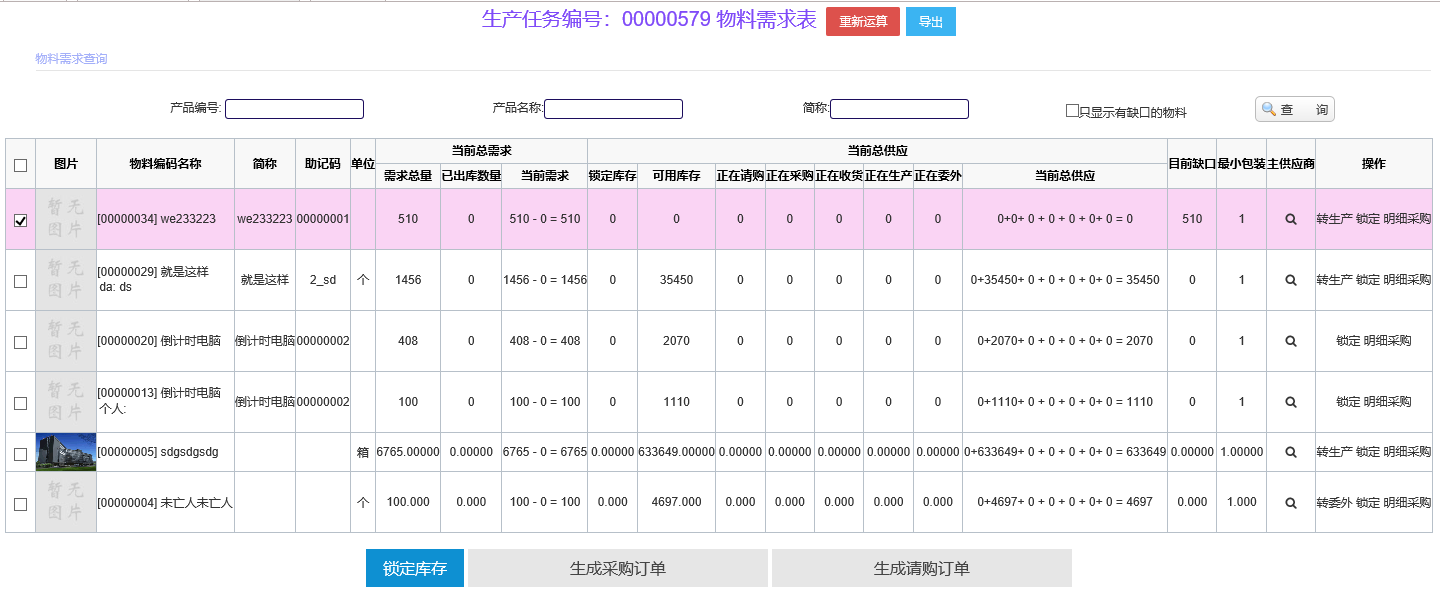Open the 物料需求查询 section link
Image resolution: width=1440 pixels, height=591 pixels.
(71, 59)
